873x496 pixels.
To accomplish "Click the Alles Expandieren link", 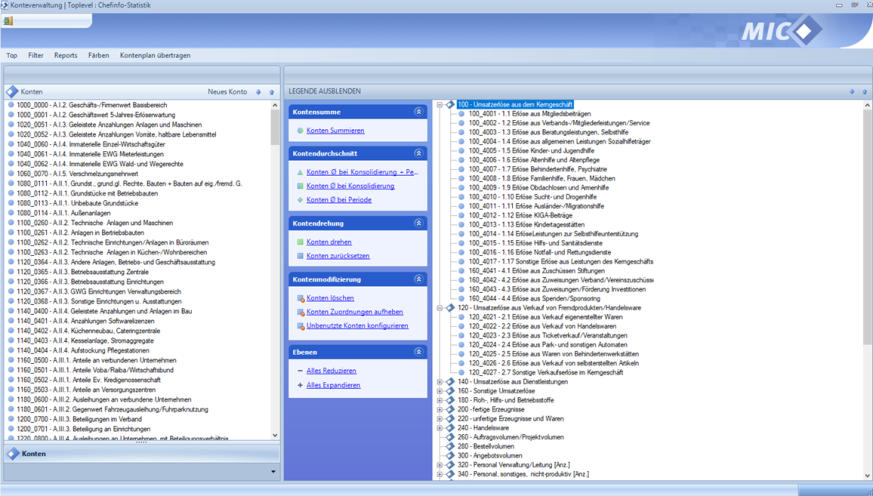I will [x=332, y=384].
